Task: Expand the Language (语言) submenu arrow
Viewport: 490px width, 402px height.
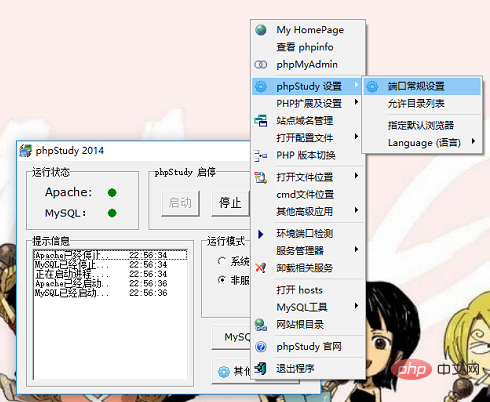Action: (473, 141)
